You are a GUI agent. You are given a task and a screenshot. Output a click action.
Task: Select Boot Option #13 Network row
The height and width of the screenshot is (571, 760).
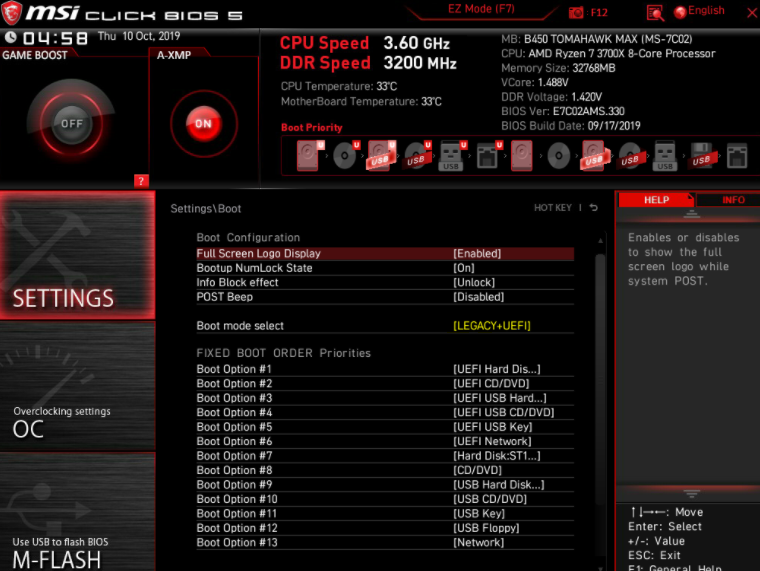[x=385, y=543]
